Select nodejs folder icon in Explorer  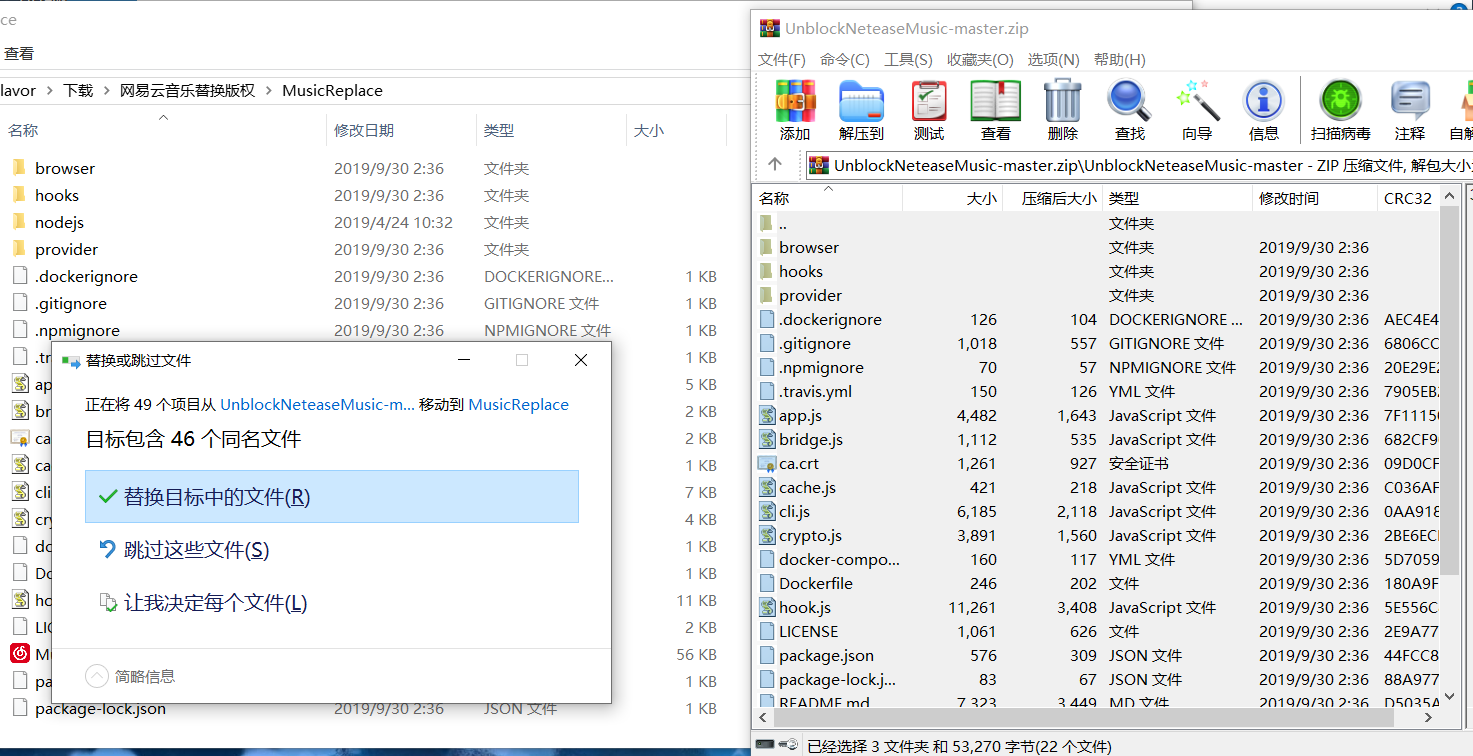(19, 222)
